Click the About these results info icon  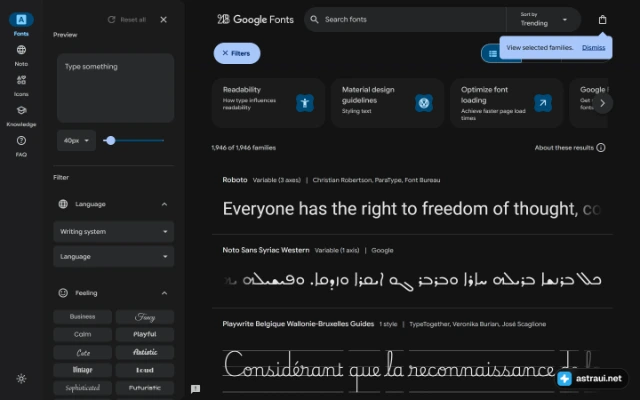[x=601, y=148]
